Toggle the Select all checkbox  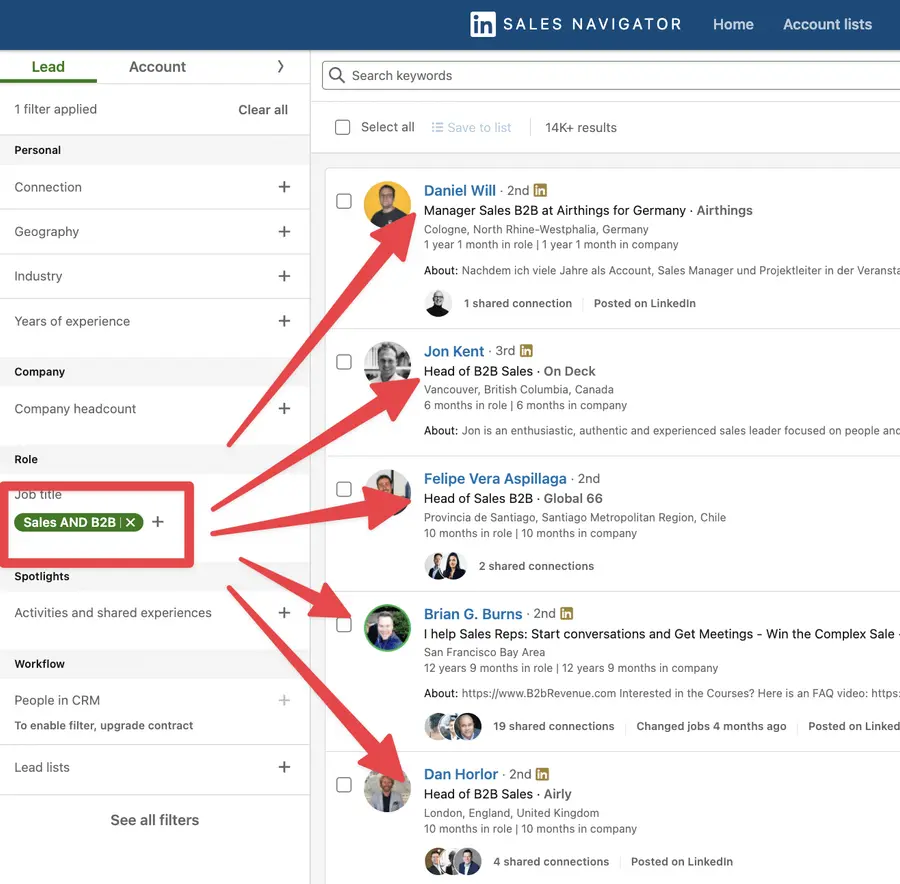(x=342, y=127)
